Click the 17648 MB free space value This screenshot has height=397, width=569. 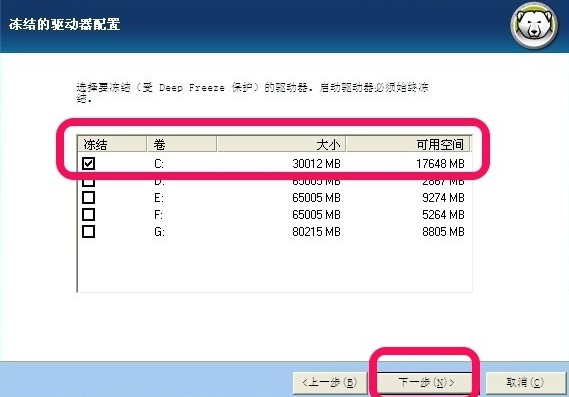pyautogui.click(x=440, y=164)
